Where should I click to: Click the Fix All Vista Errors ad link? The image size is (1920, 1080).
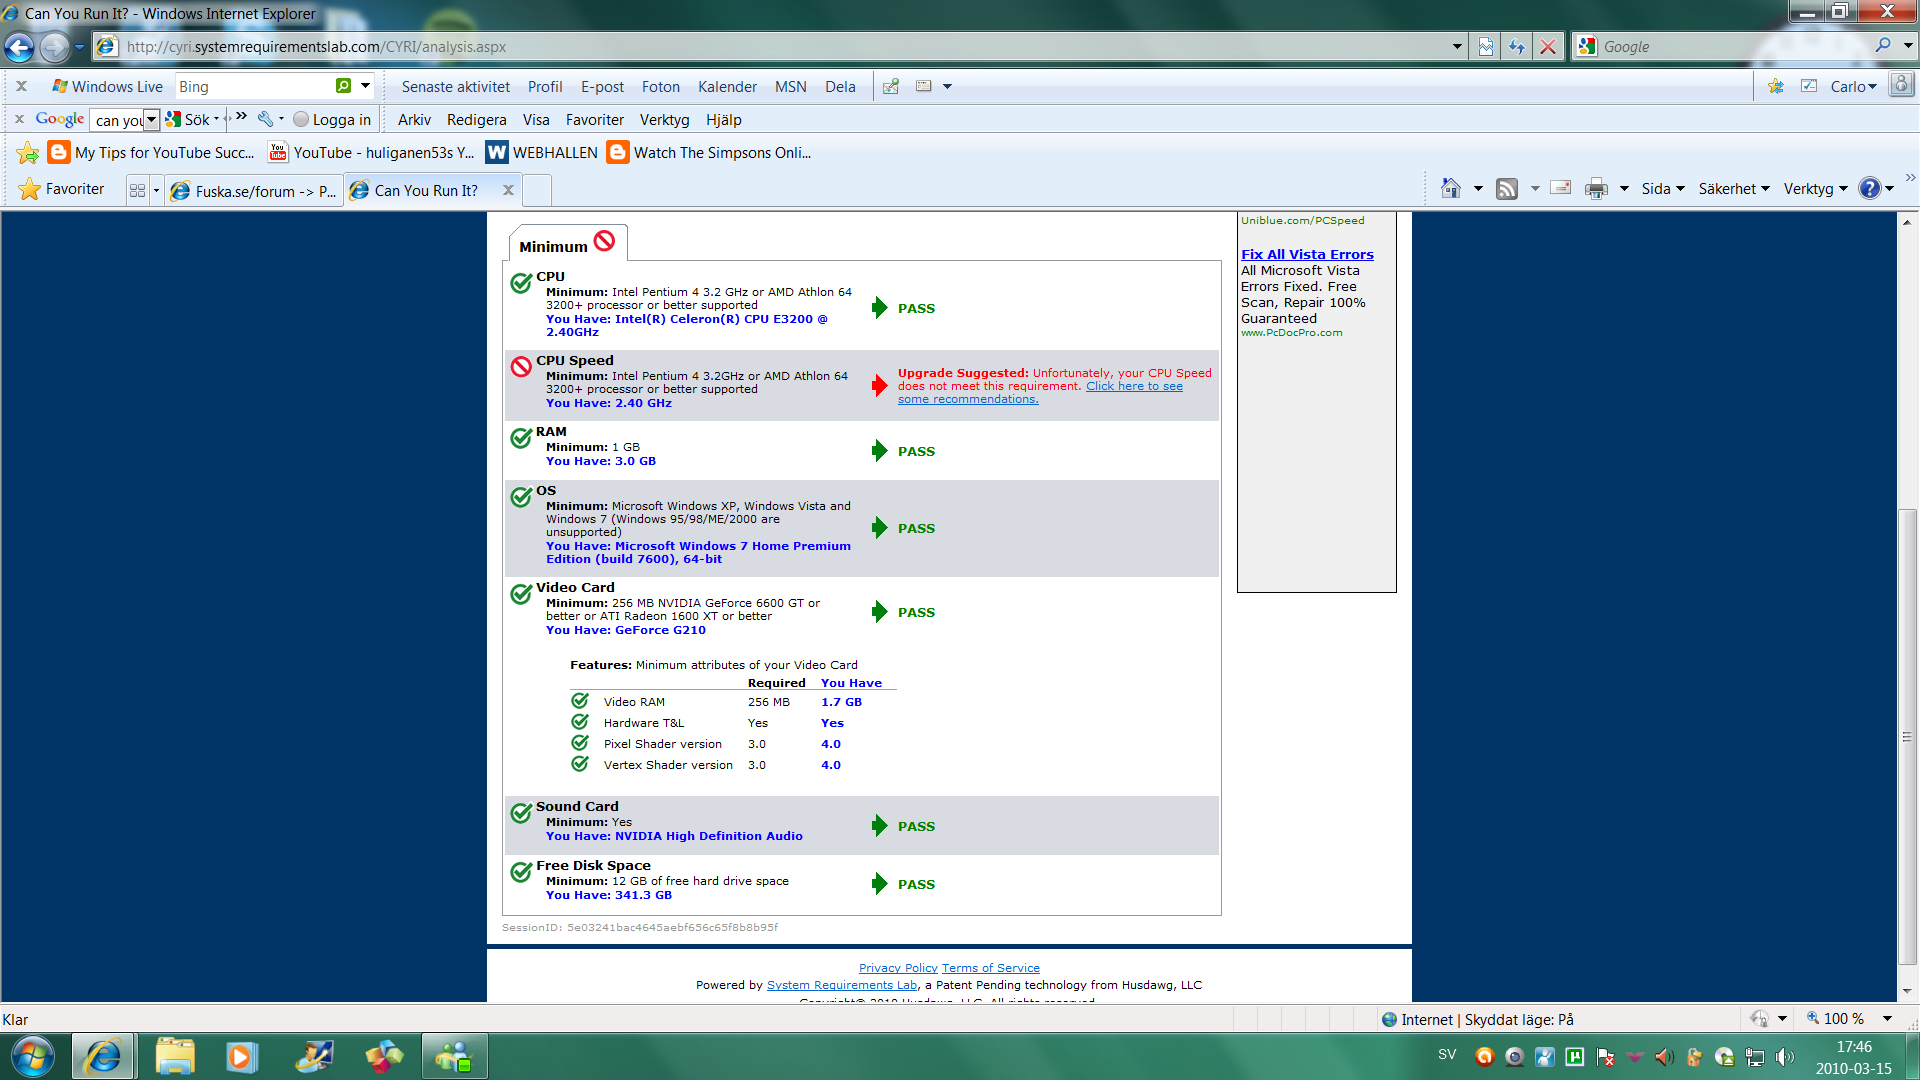click(1307, 254)
